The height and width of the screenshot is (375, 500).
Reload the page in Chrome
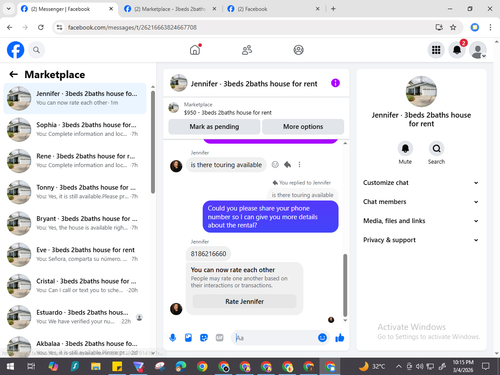(41, 27)
